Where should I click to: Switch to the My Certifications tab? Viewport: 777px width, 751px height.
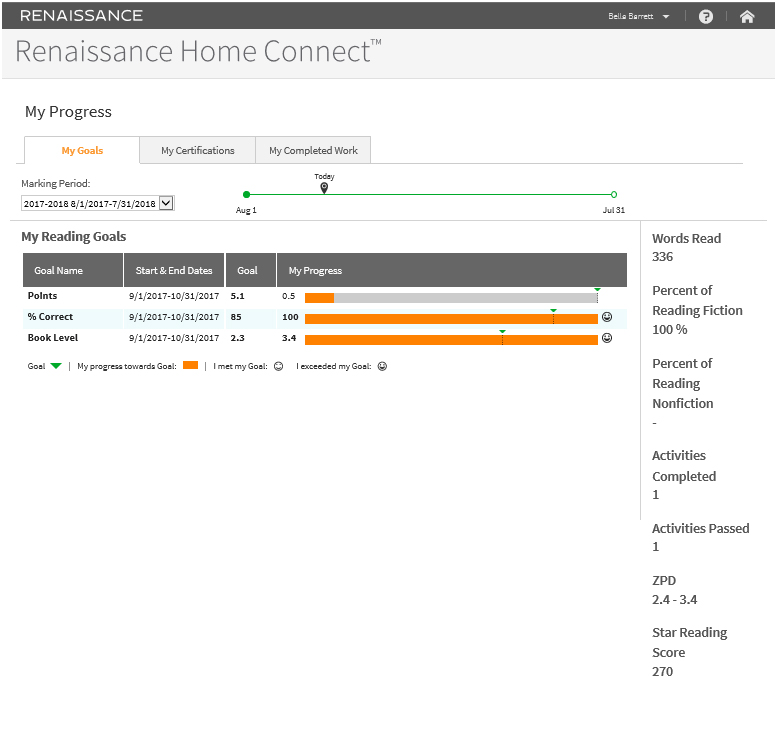point(197,151)
